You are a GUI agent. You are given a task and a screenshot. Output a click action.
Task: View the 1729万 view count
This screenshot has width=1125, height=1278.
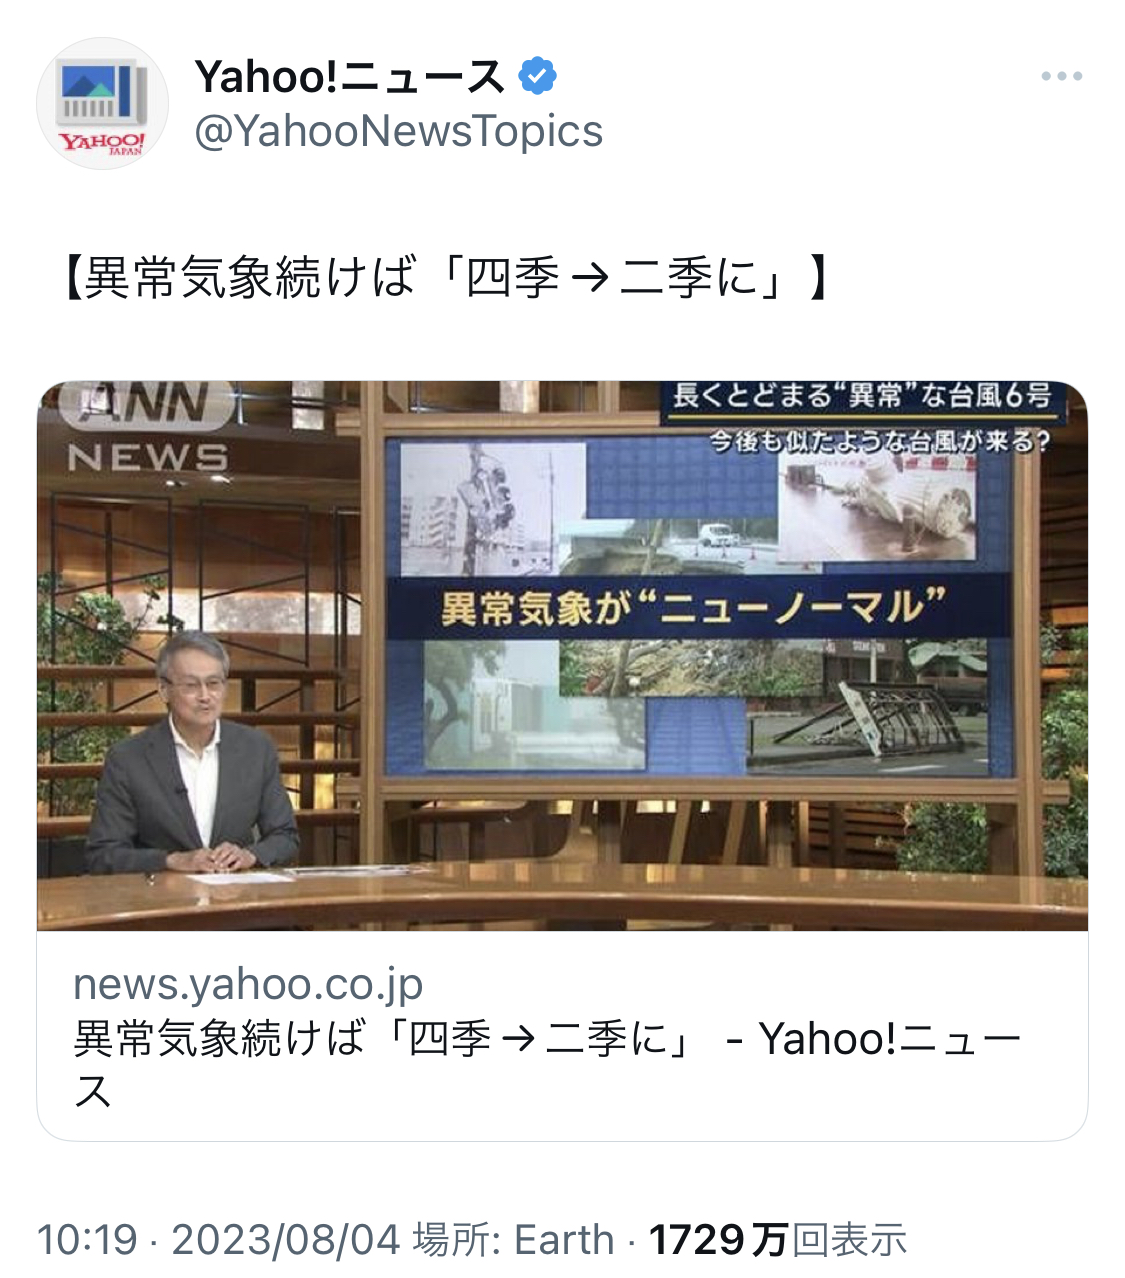tap(719, 1240)
